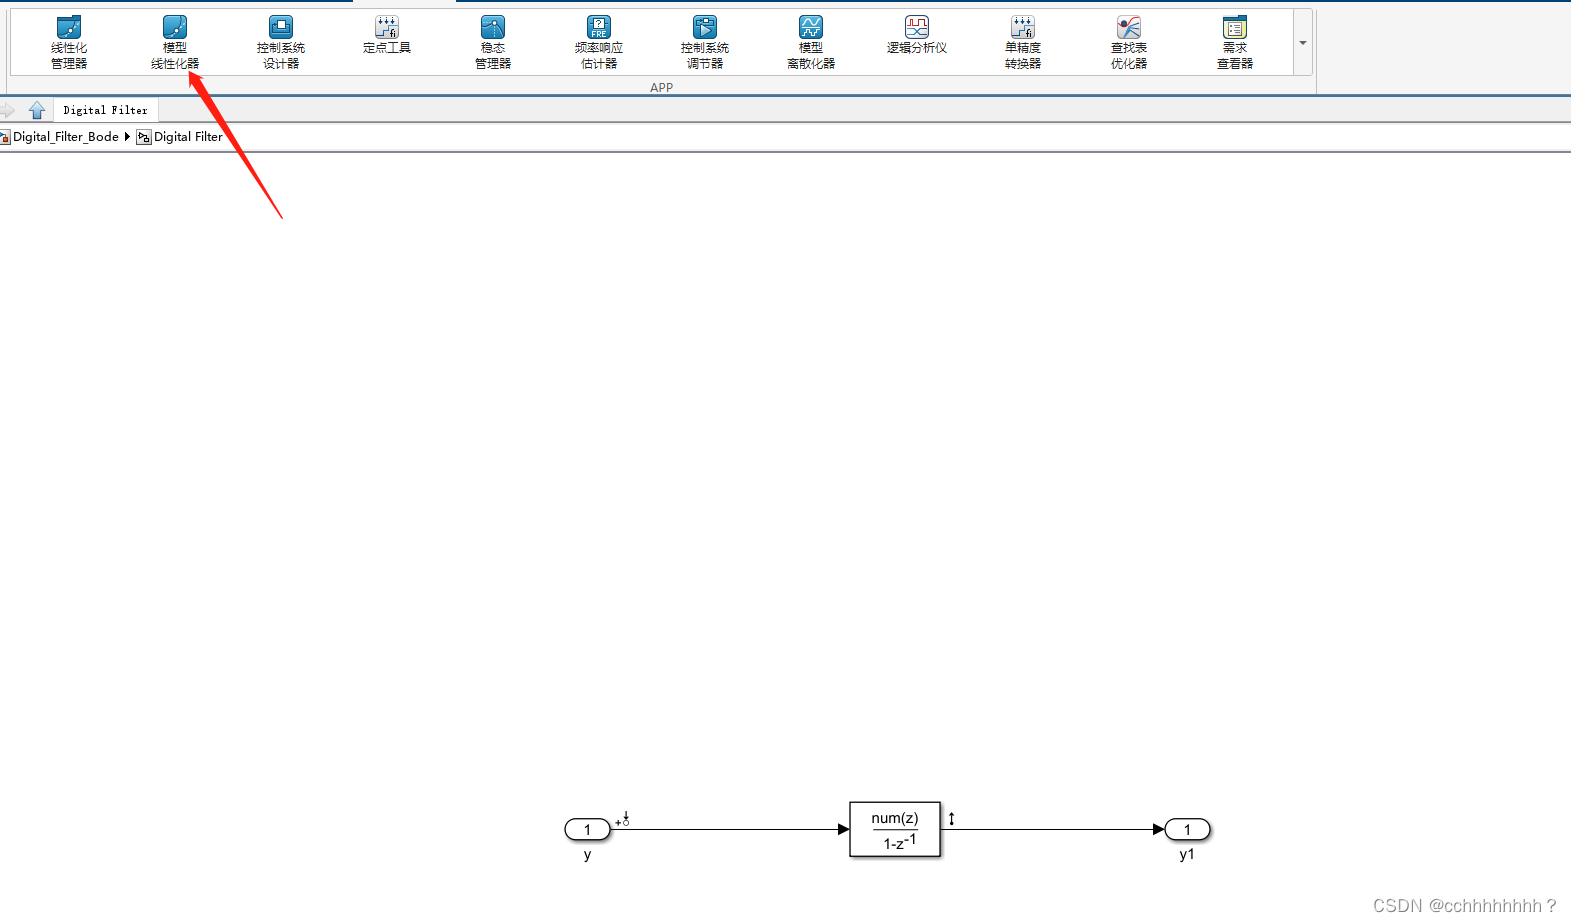Select the input port block y
This screenshot has width=1571, height=922.
click(x=588, y=829)
